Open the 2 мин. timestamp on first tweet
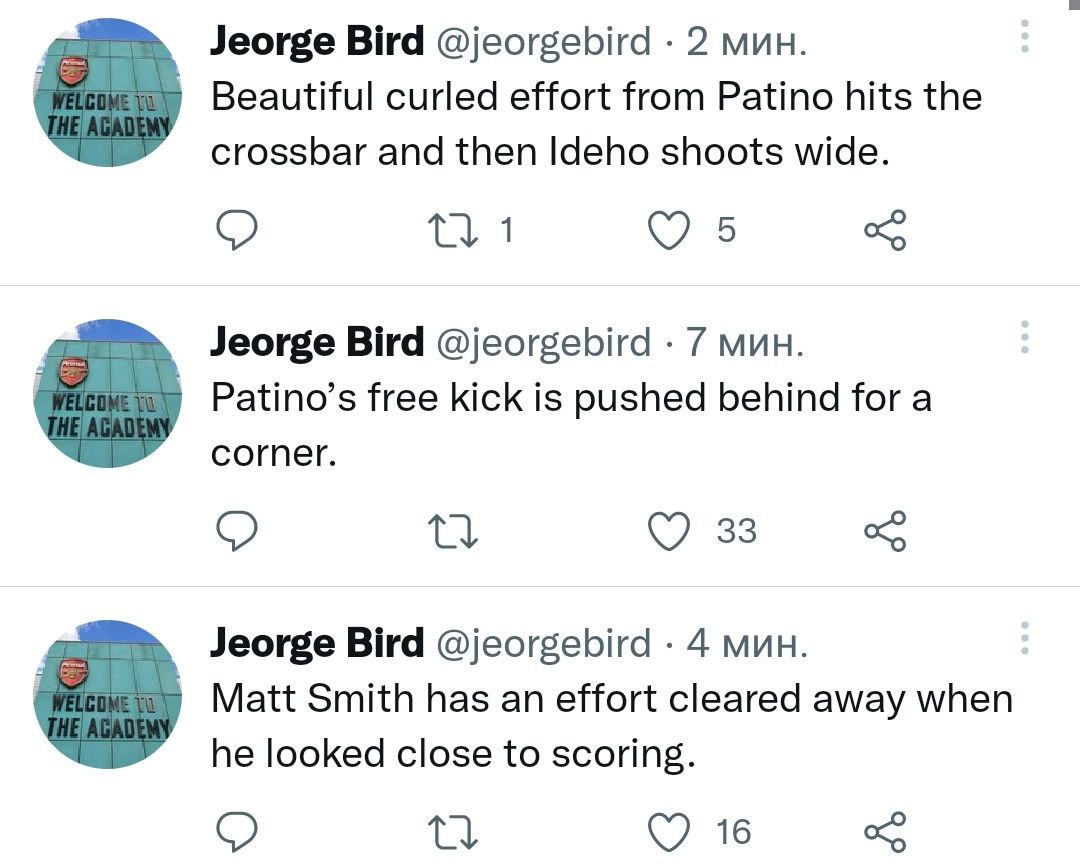The width and height of the screenshot is (1080, 864). click(747, 41)
